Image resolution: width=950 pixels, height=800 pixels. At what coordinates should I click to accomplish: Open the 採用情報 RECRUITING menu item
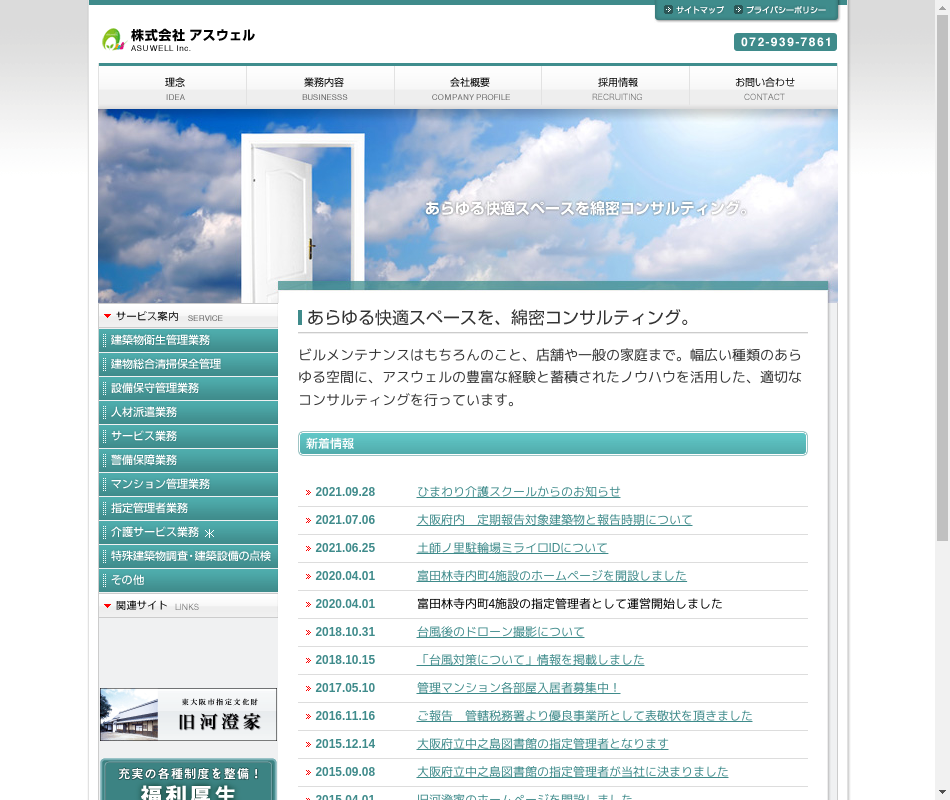tap(616, 88)
